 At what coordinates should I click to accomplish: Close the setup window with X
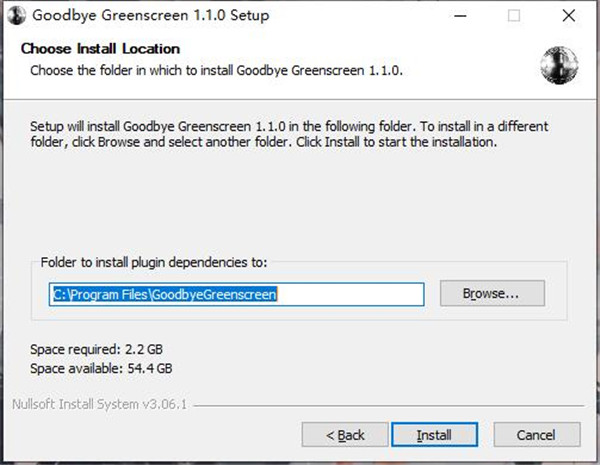(x=569, y=16)
